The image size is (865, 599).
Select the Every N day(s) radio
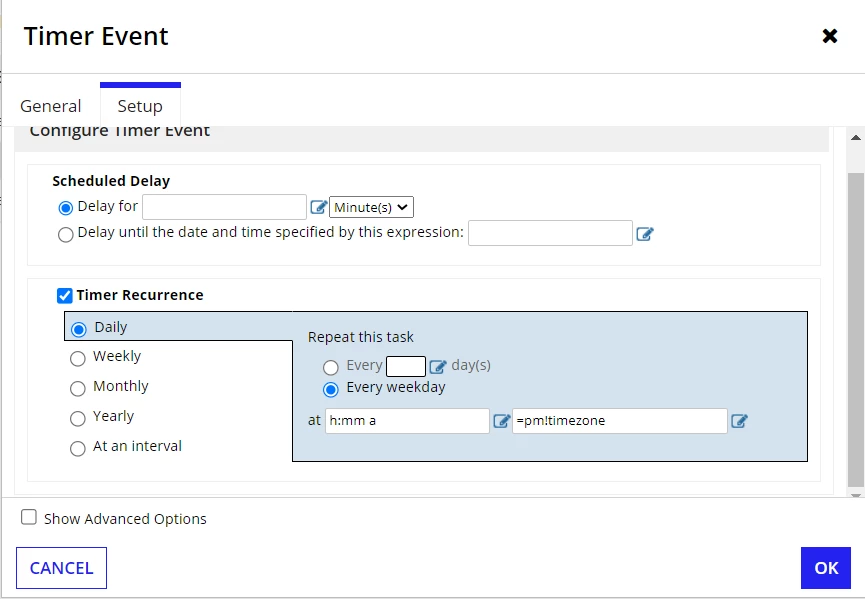[331, 367]
